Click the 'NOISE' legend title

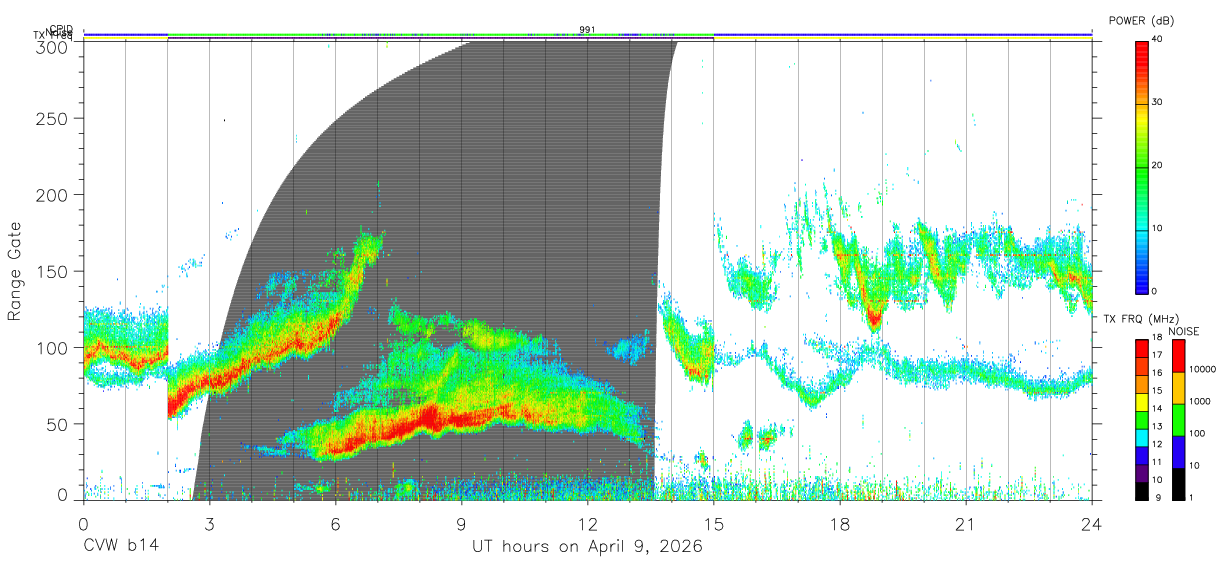coord(1183,331)
